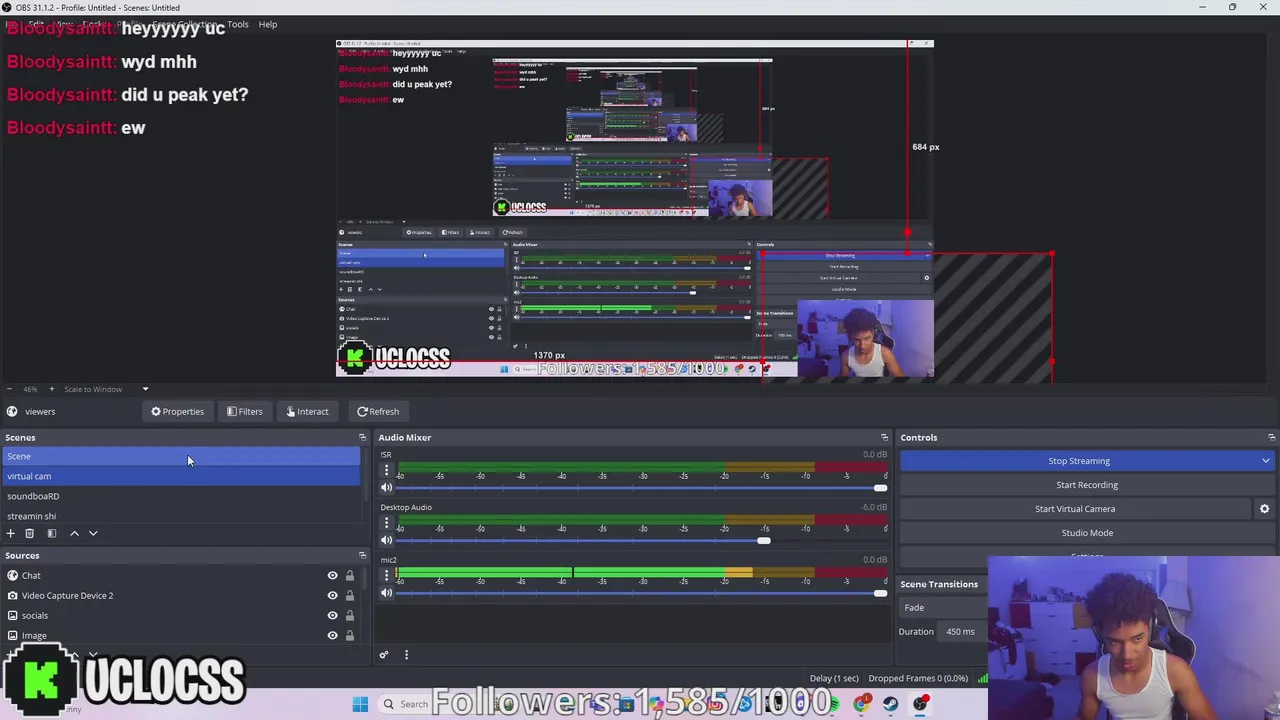Select the 'streamin shi' scene

pos(182,516)
